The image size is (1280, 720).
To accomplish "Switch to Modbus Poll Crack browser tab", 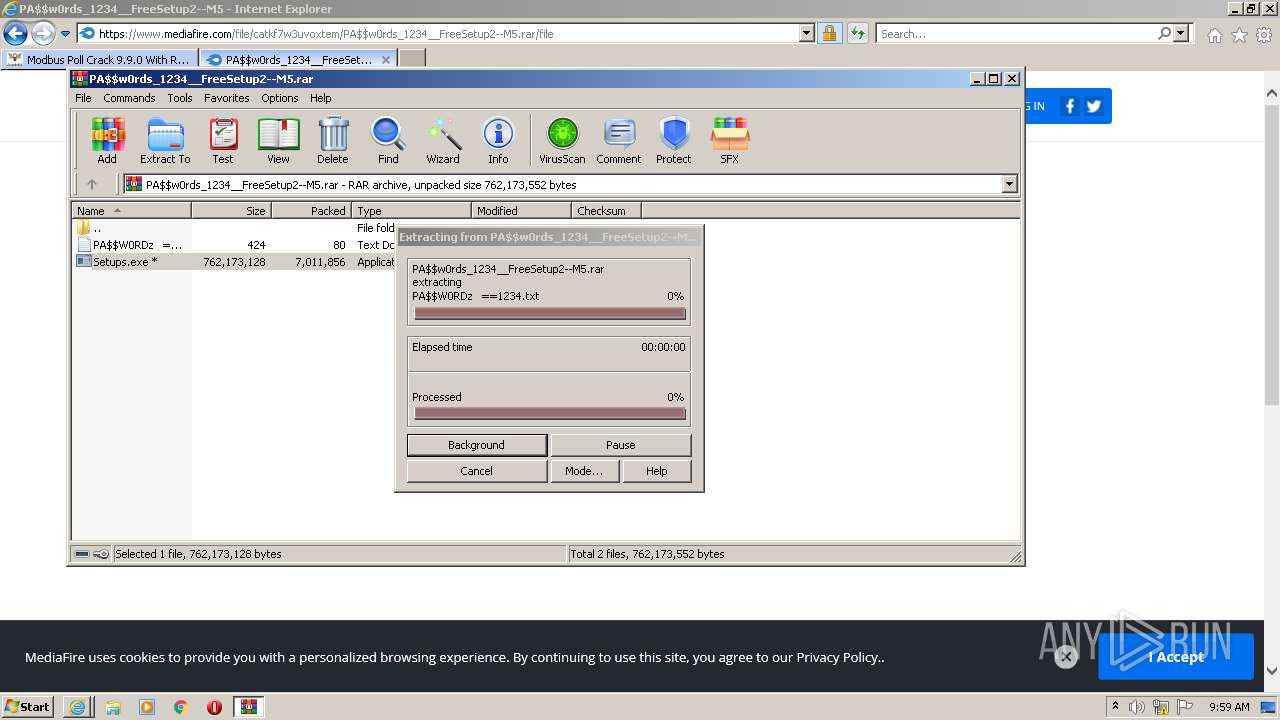I will pos(100,59).
